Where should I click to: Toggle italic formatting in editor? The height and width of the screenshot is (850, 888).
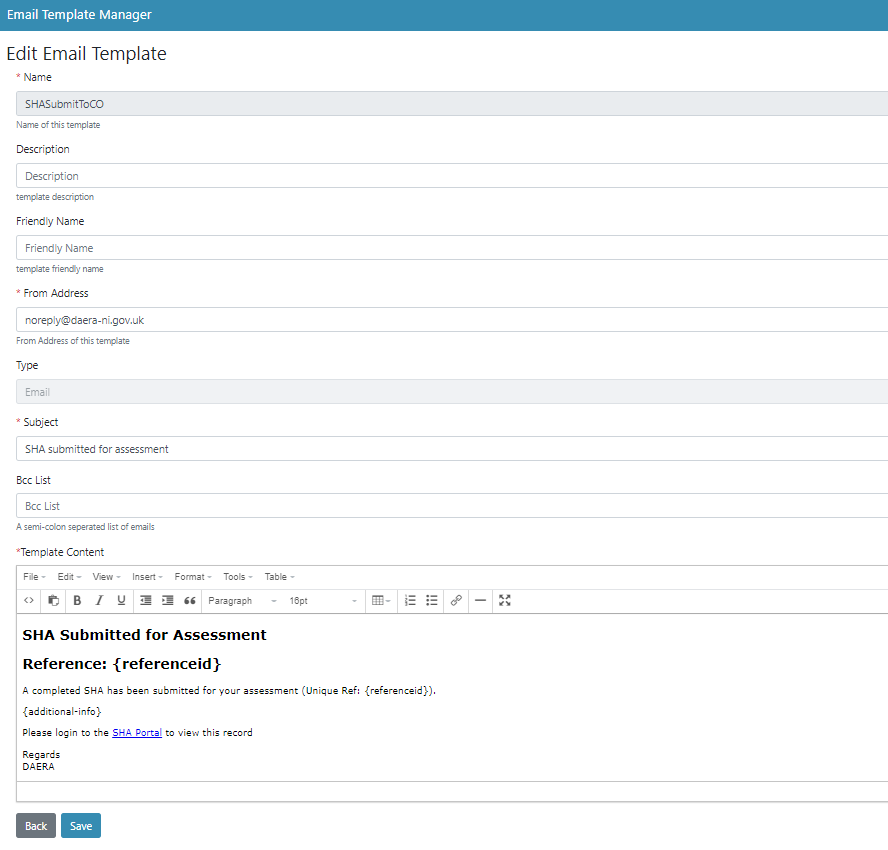[99, 601]
